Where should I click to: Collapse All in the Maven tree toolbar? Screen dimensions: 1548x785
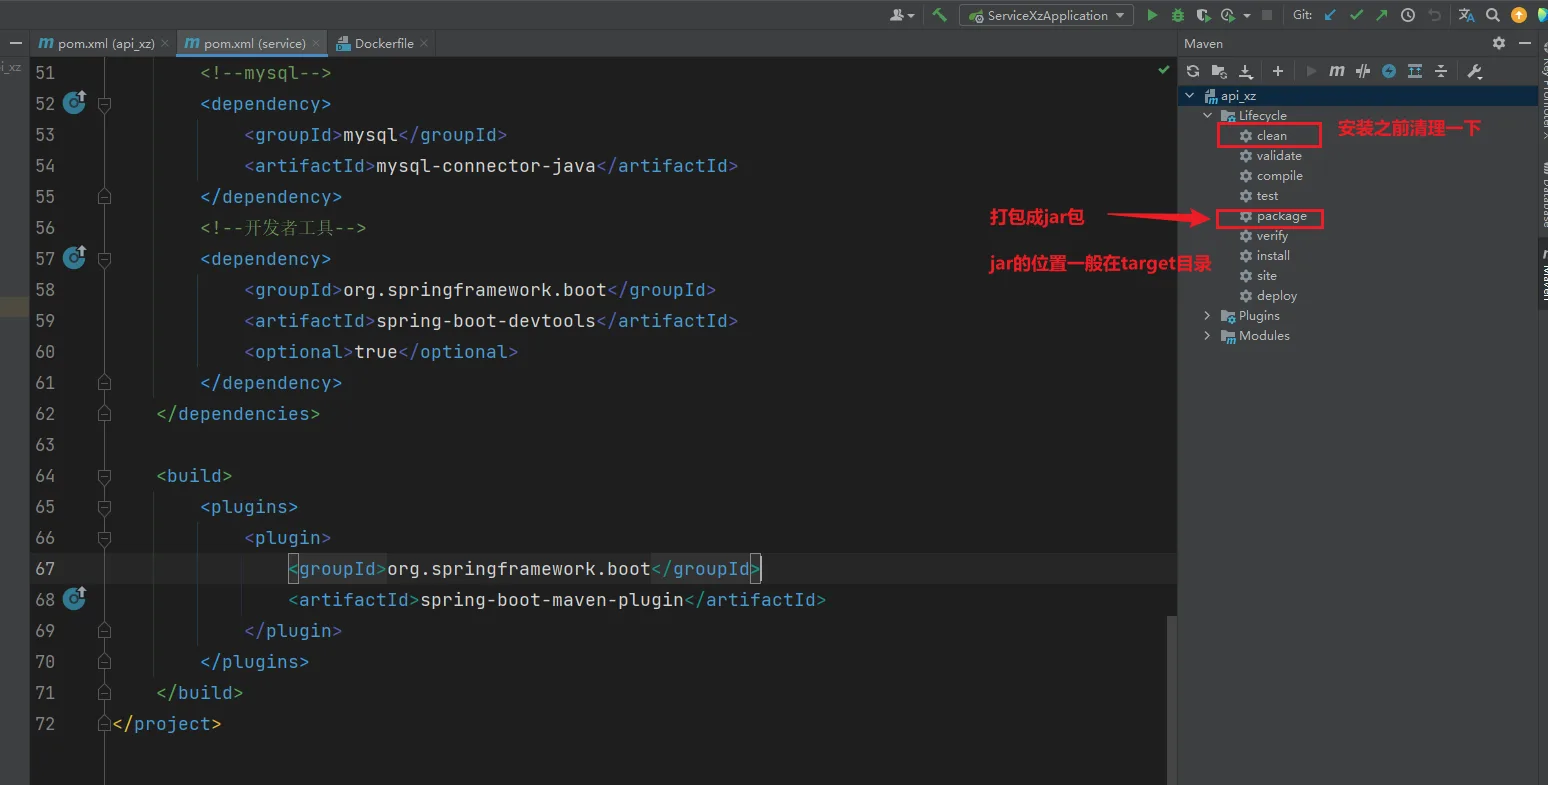click(1441, 71)
